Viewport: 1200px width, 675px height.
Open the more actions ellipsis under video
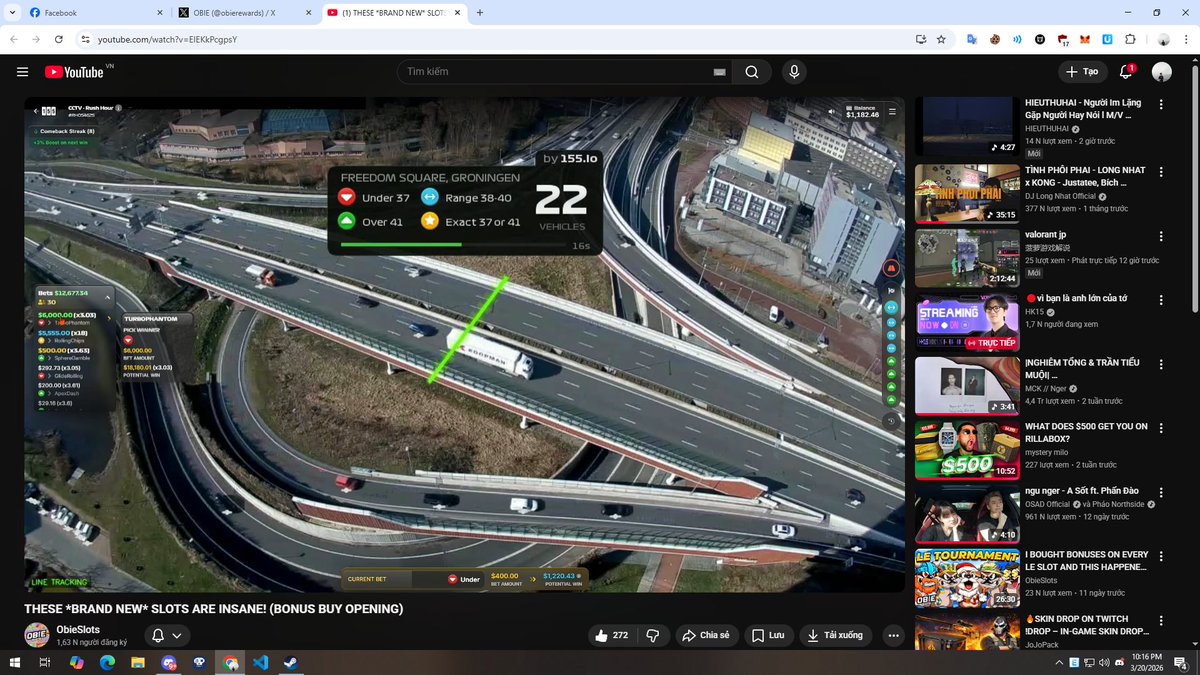pos(893,635)
